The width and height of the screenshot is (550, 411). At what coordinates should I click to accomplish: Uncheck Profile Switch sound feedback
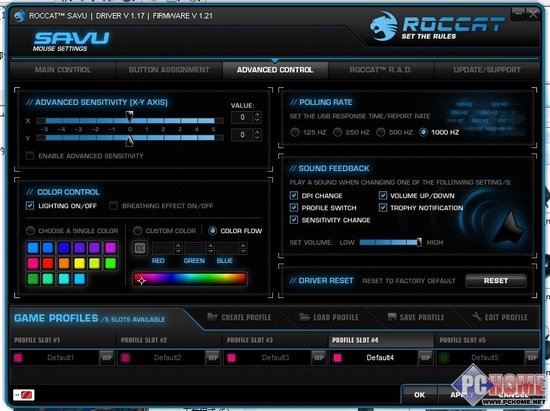click(x=294, y=208)
